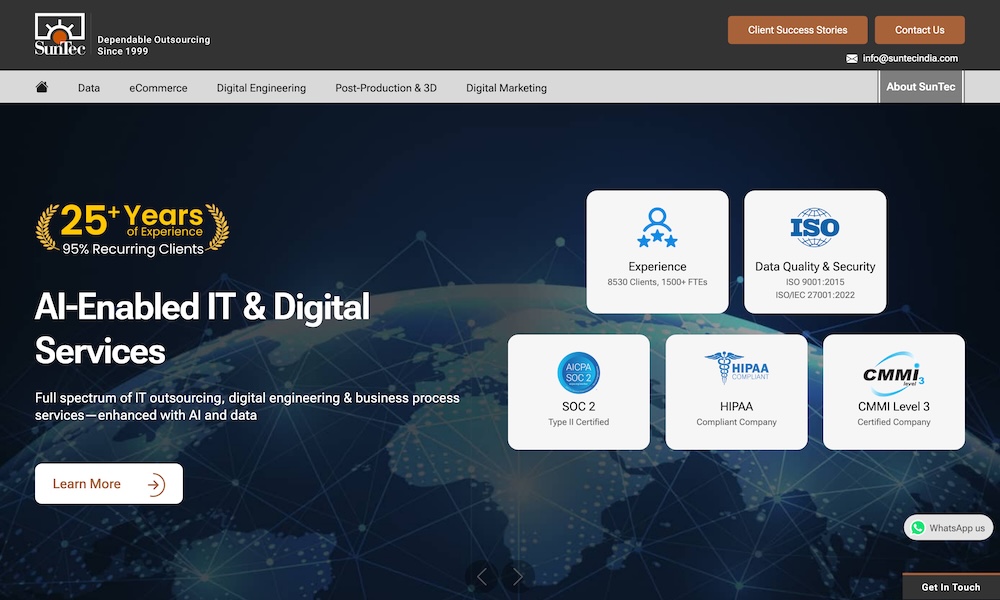This screenshot has width=1000, height=600.
Task: Go to previous slide arrow
Action: (x=482, y=577)
